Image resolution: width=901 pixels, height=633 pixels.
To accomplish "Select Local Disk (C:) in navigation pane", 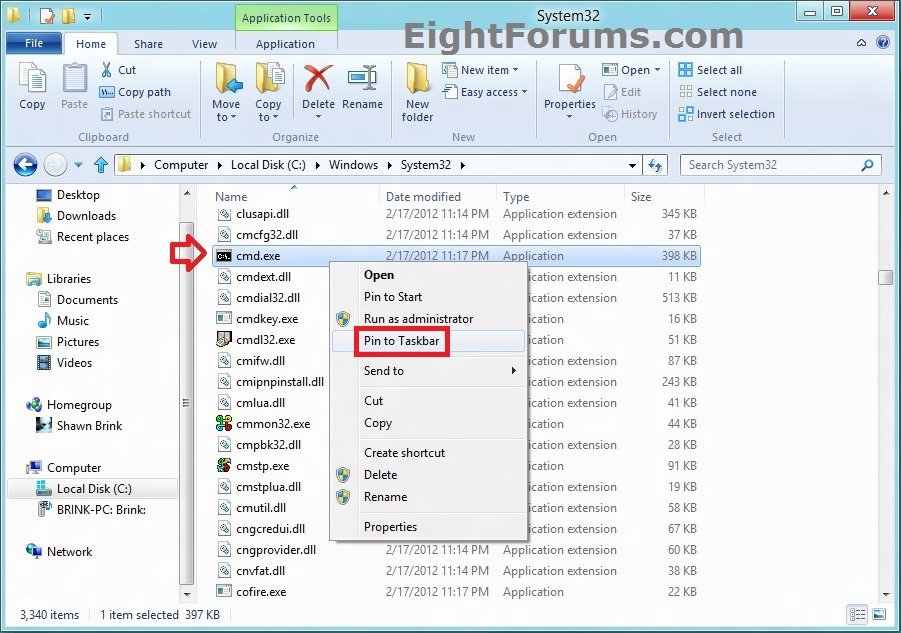I will [x=94, y=489].
